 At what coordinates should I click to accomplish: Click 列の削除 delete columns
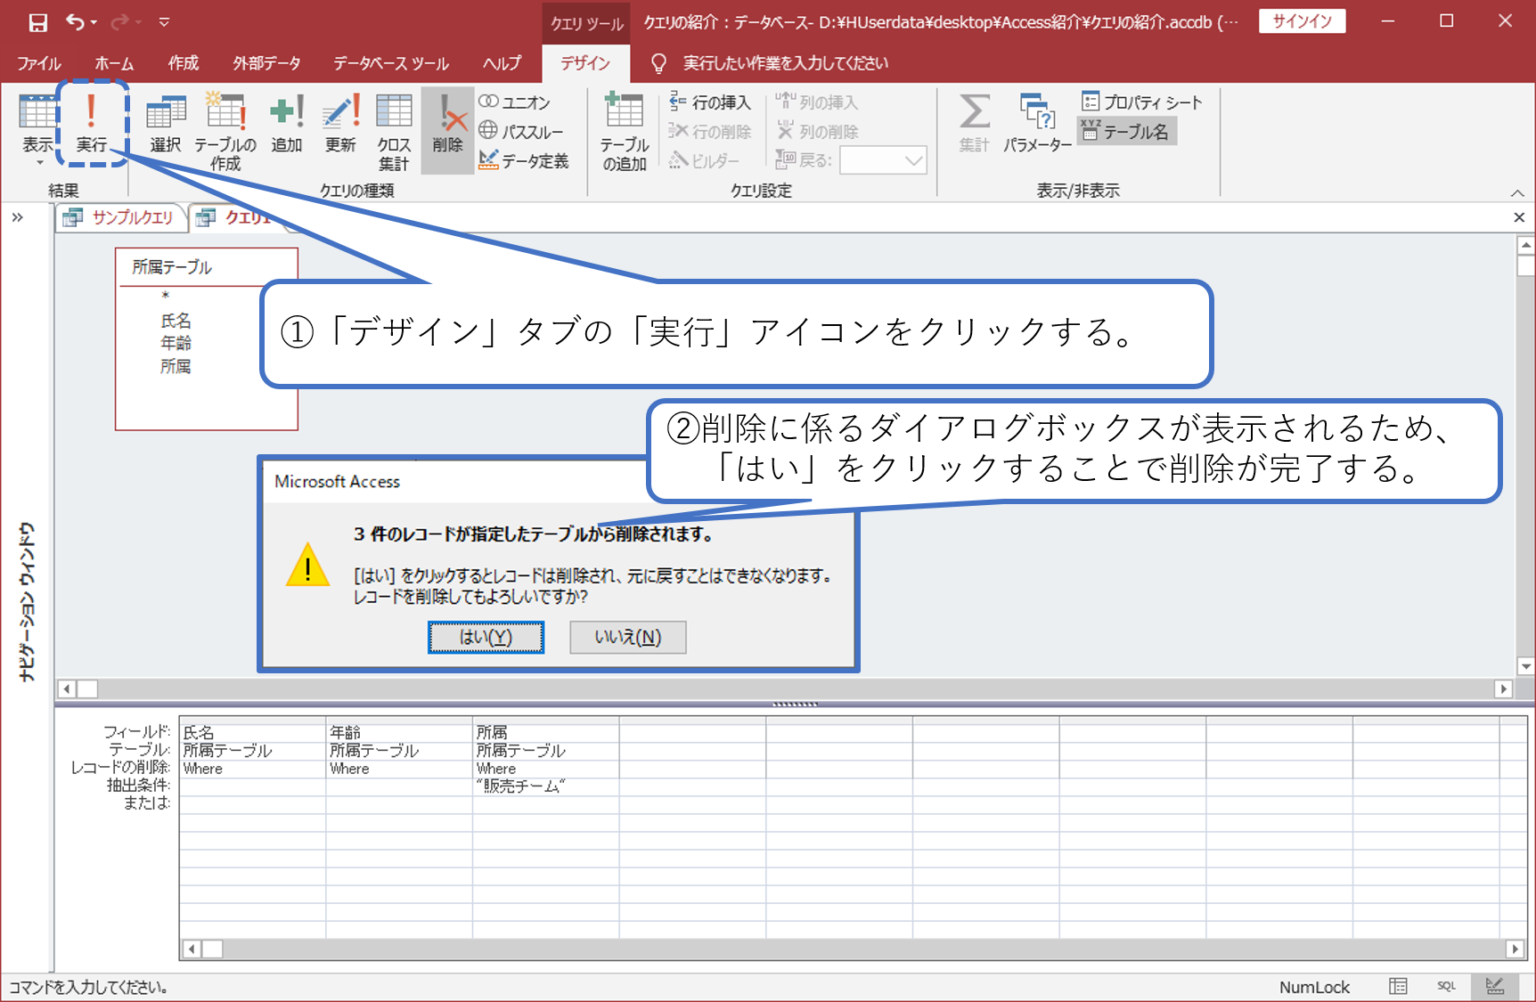coord(817,131)
